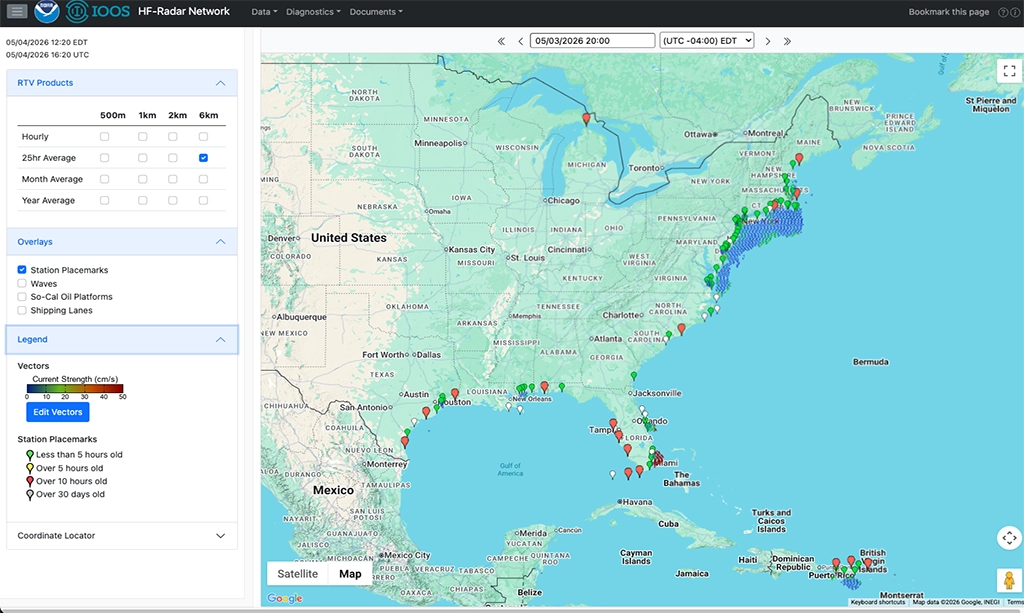Step back one time interval
The width and height of the screenshot is (1024, 613).
[x=520, y=41]
